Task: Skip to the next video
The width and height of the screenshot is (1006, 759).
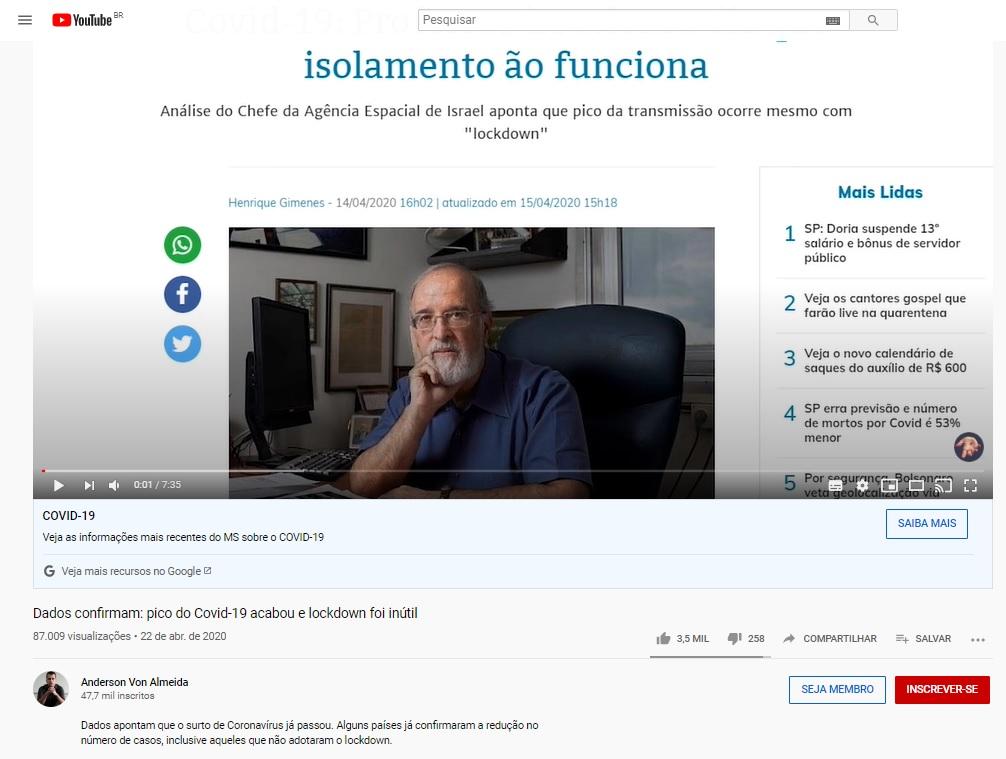Action: (89, 485)
